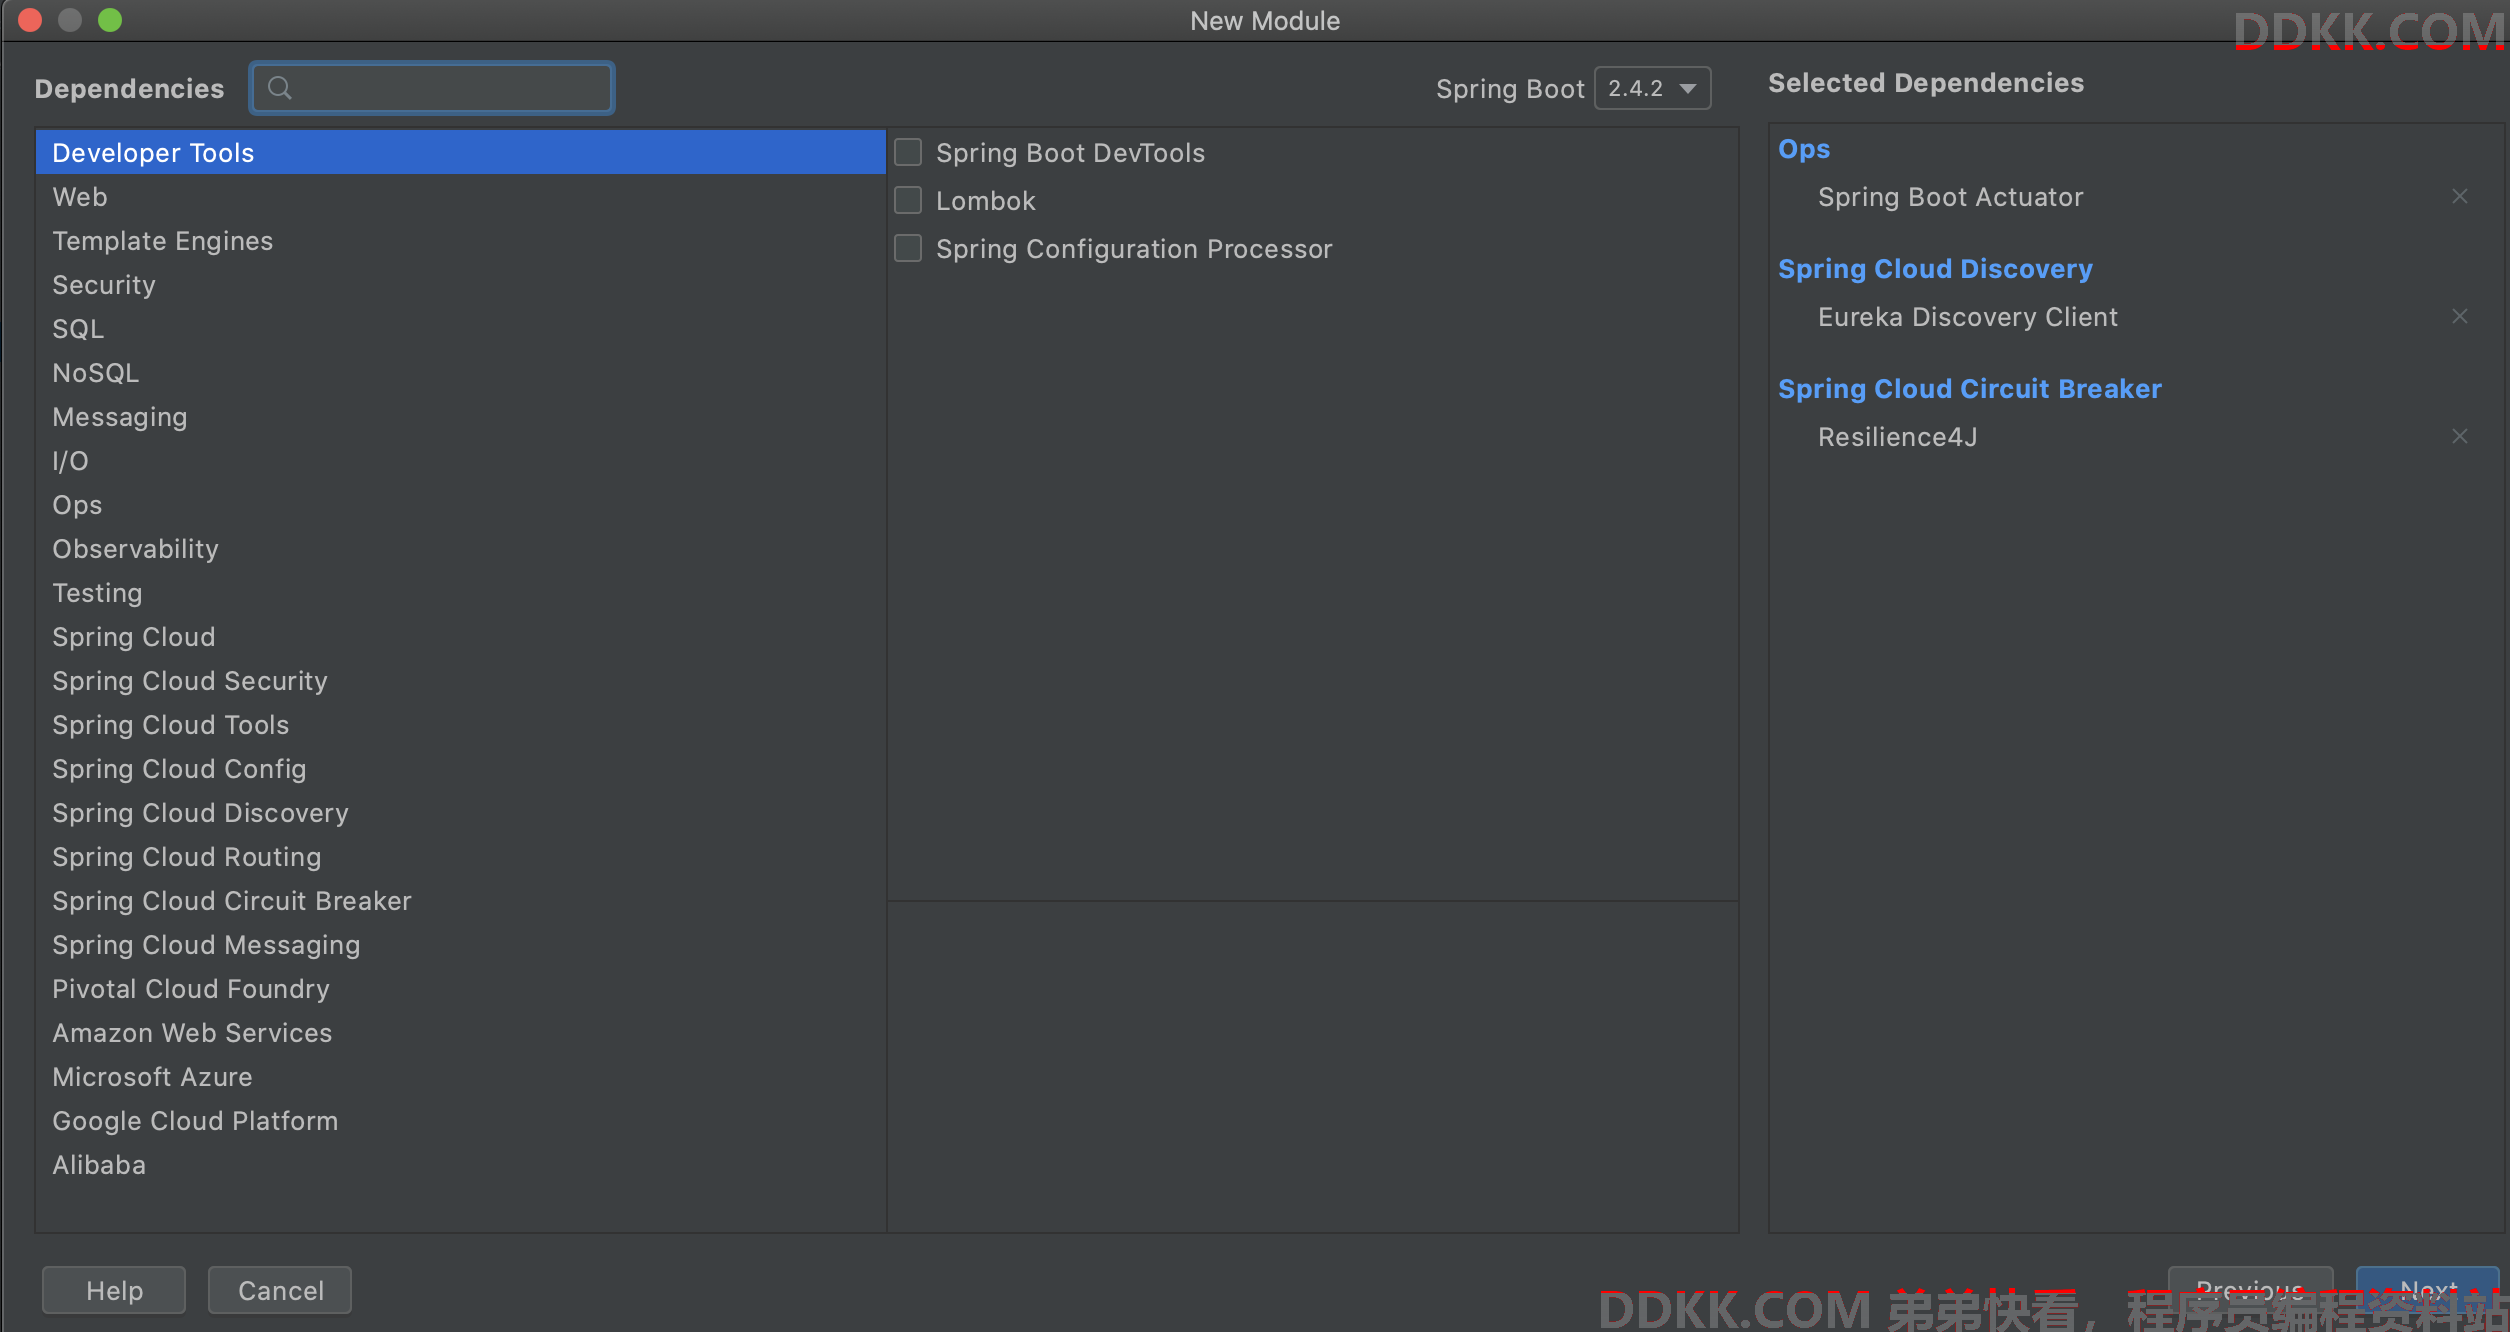The height and width of the screenshot is (1332, 2510).
Task: Open Spring Cloud Config category
Action: (461, 768)
